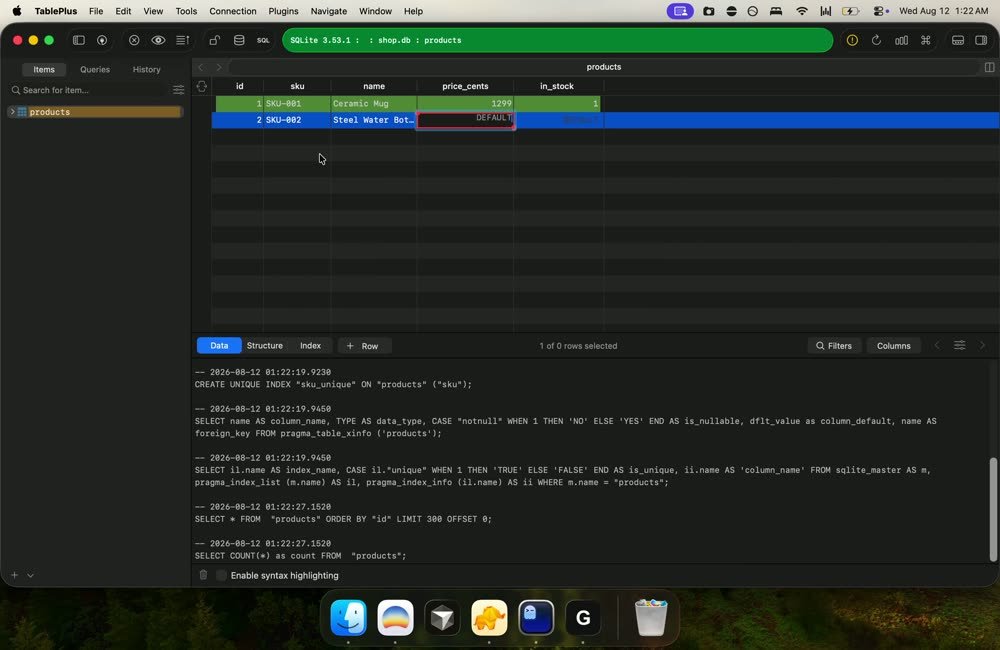Screen dimensions: 1000x650
Task: Click the connection icon beside sidebar toggle
Action: click(x=102, y=40)
